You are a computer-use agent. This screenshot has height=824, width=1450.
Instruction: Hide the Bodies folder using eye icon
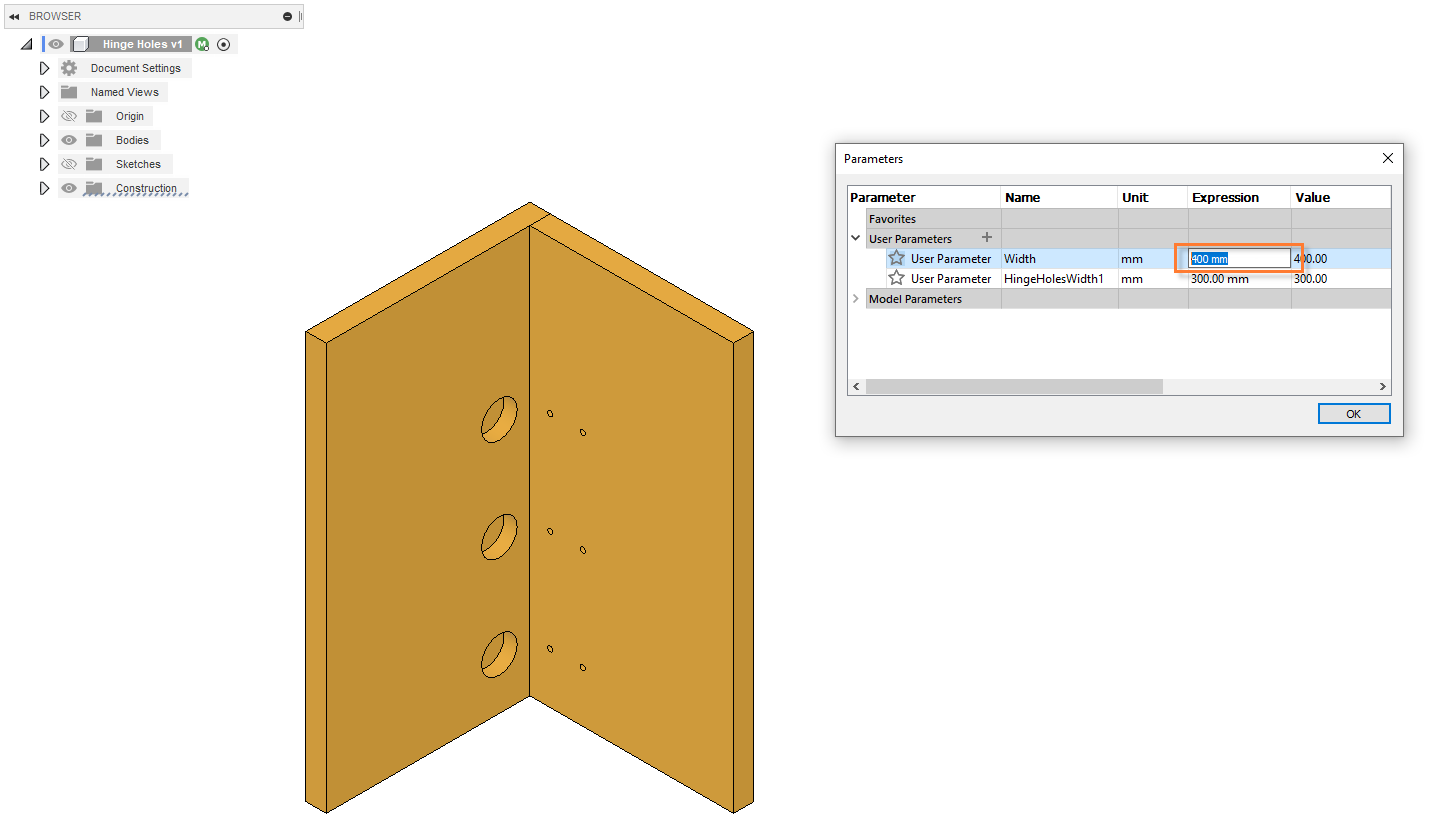69,140
